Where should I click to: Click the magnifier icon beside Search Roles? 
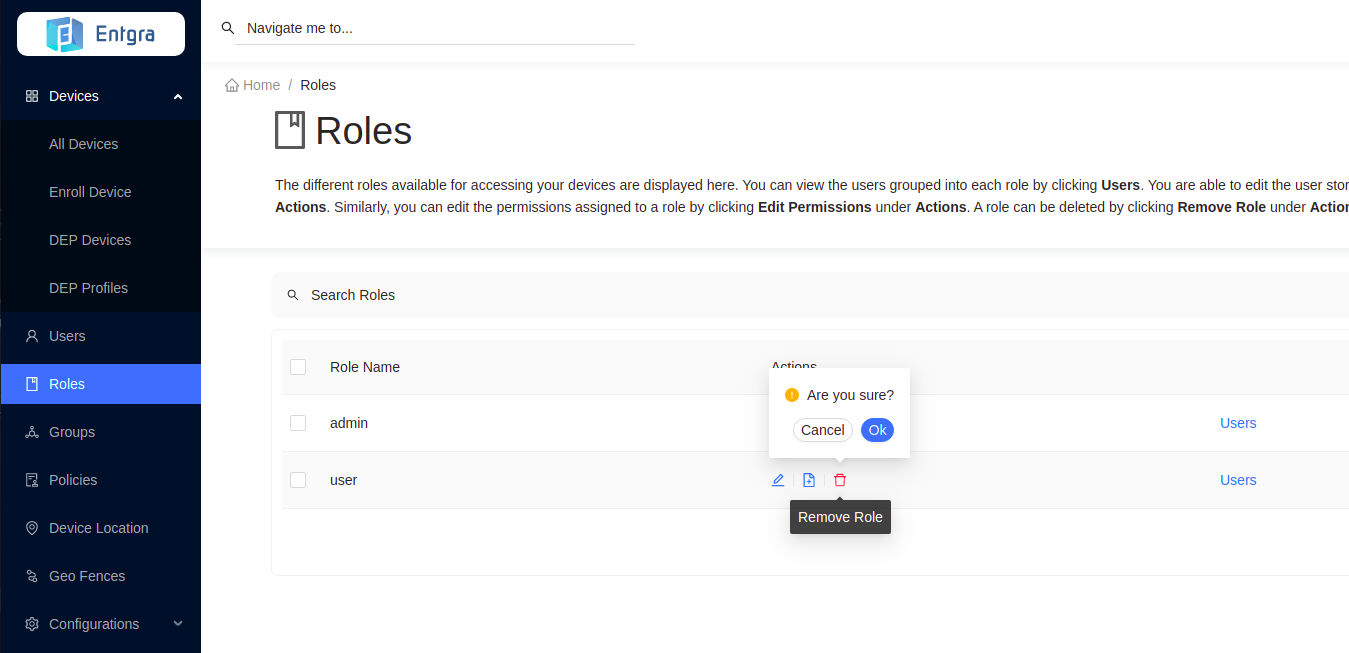tap(293, 295)
